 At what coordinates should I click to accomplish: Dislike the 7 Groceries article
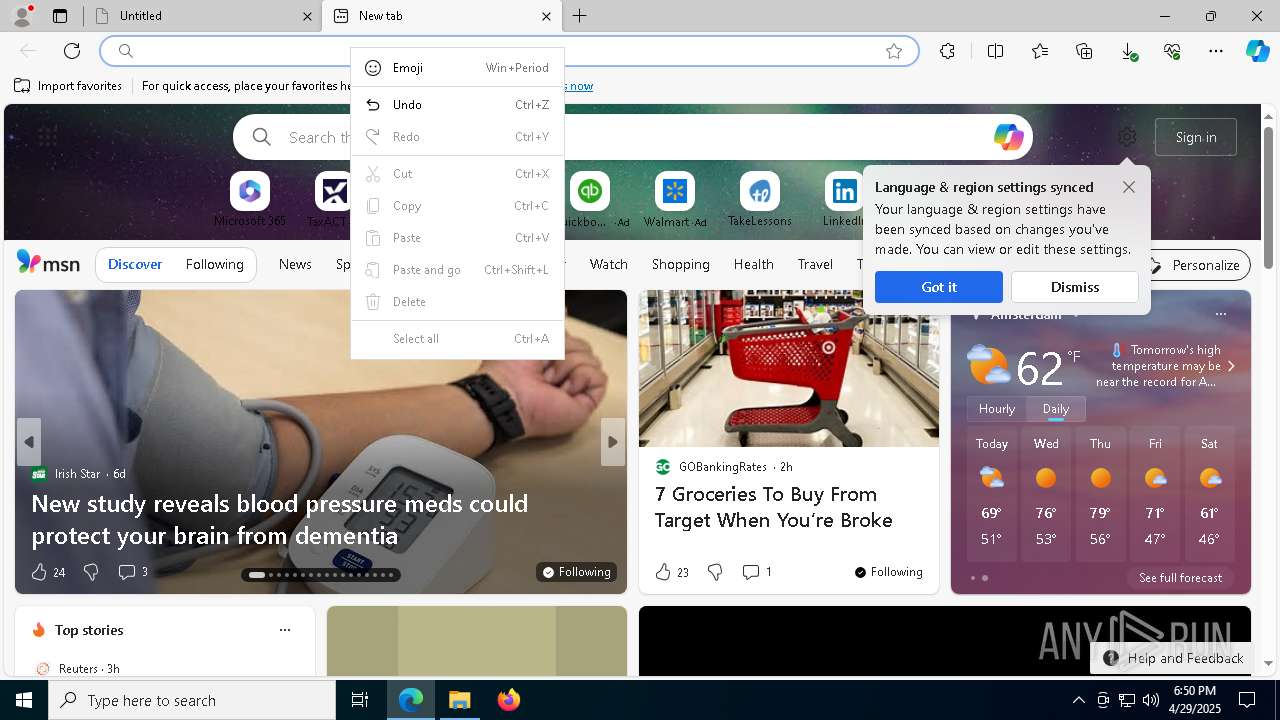coord(715,572)
